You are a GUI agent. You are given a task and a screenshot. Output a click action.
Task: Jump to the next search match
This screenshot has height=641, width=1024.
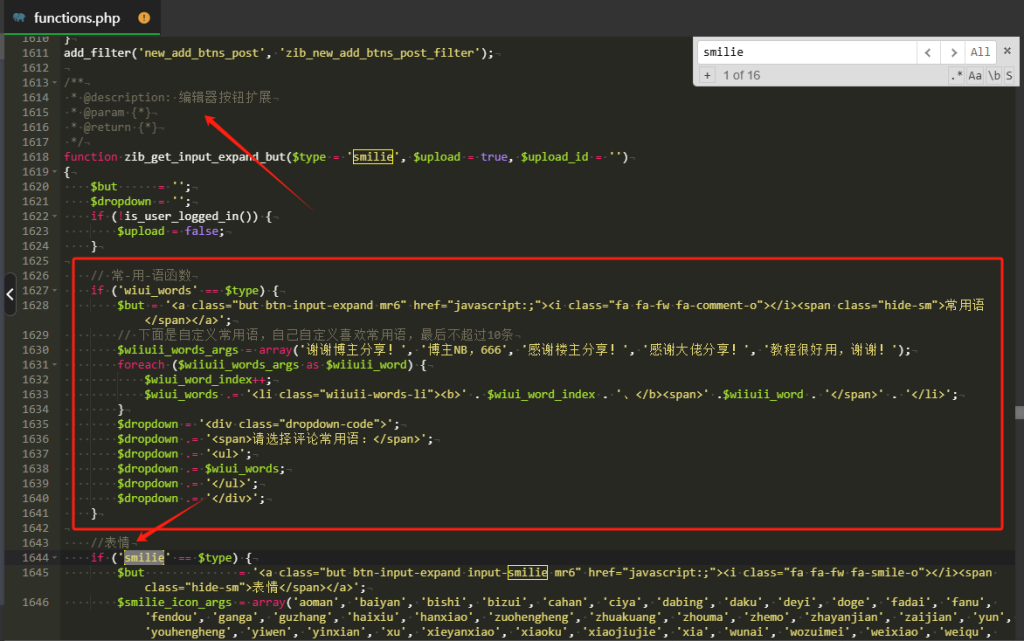pos(954,52)
